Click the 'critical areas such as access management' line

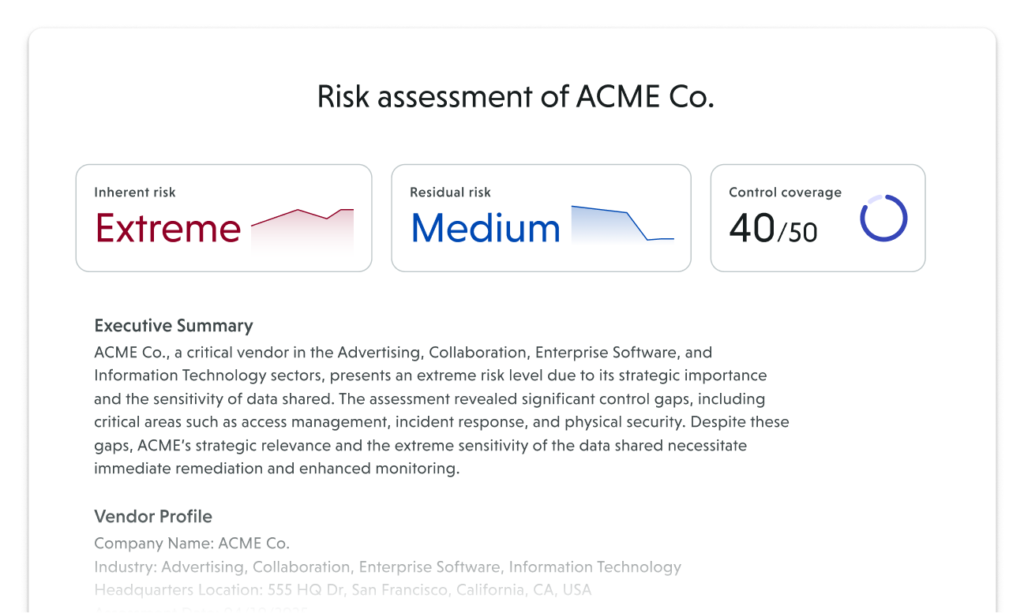tap(441, 422)
